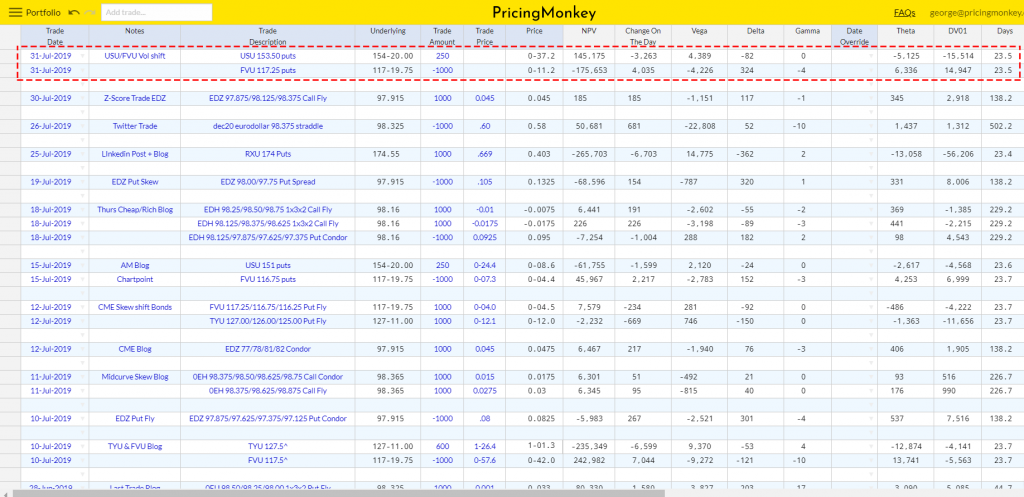1024x497 pixels.
Task: Select the 'Chartpoint' note cell
Action: [x=135, y=280]
